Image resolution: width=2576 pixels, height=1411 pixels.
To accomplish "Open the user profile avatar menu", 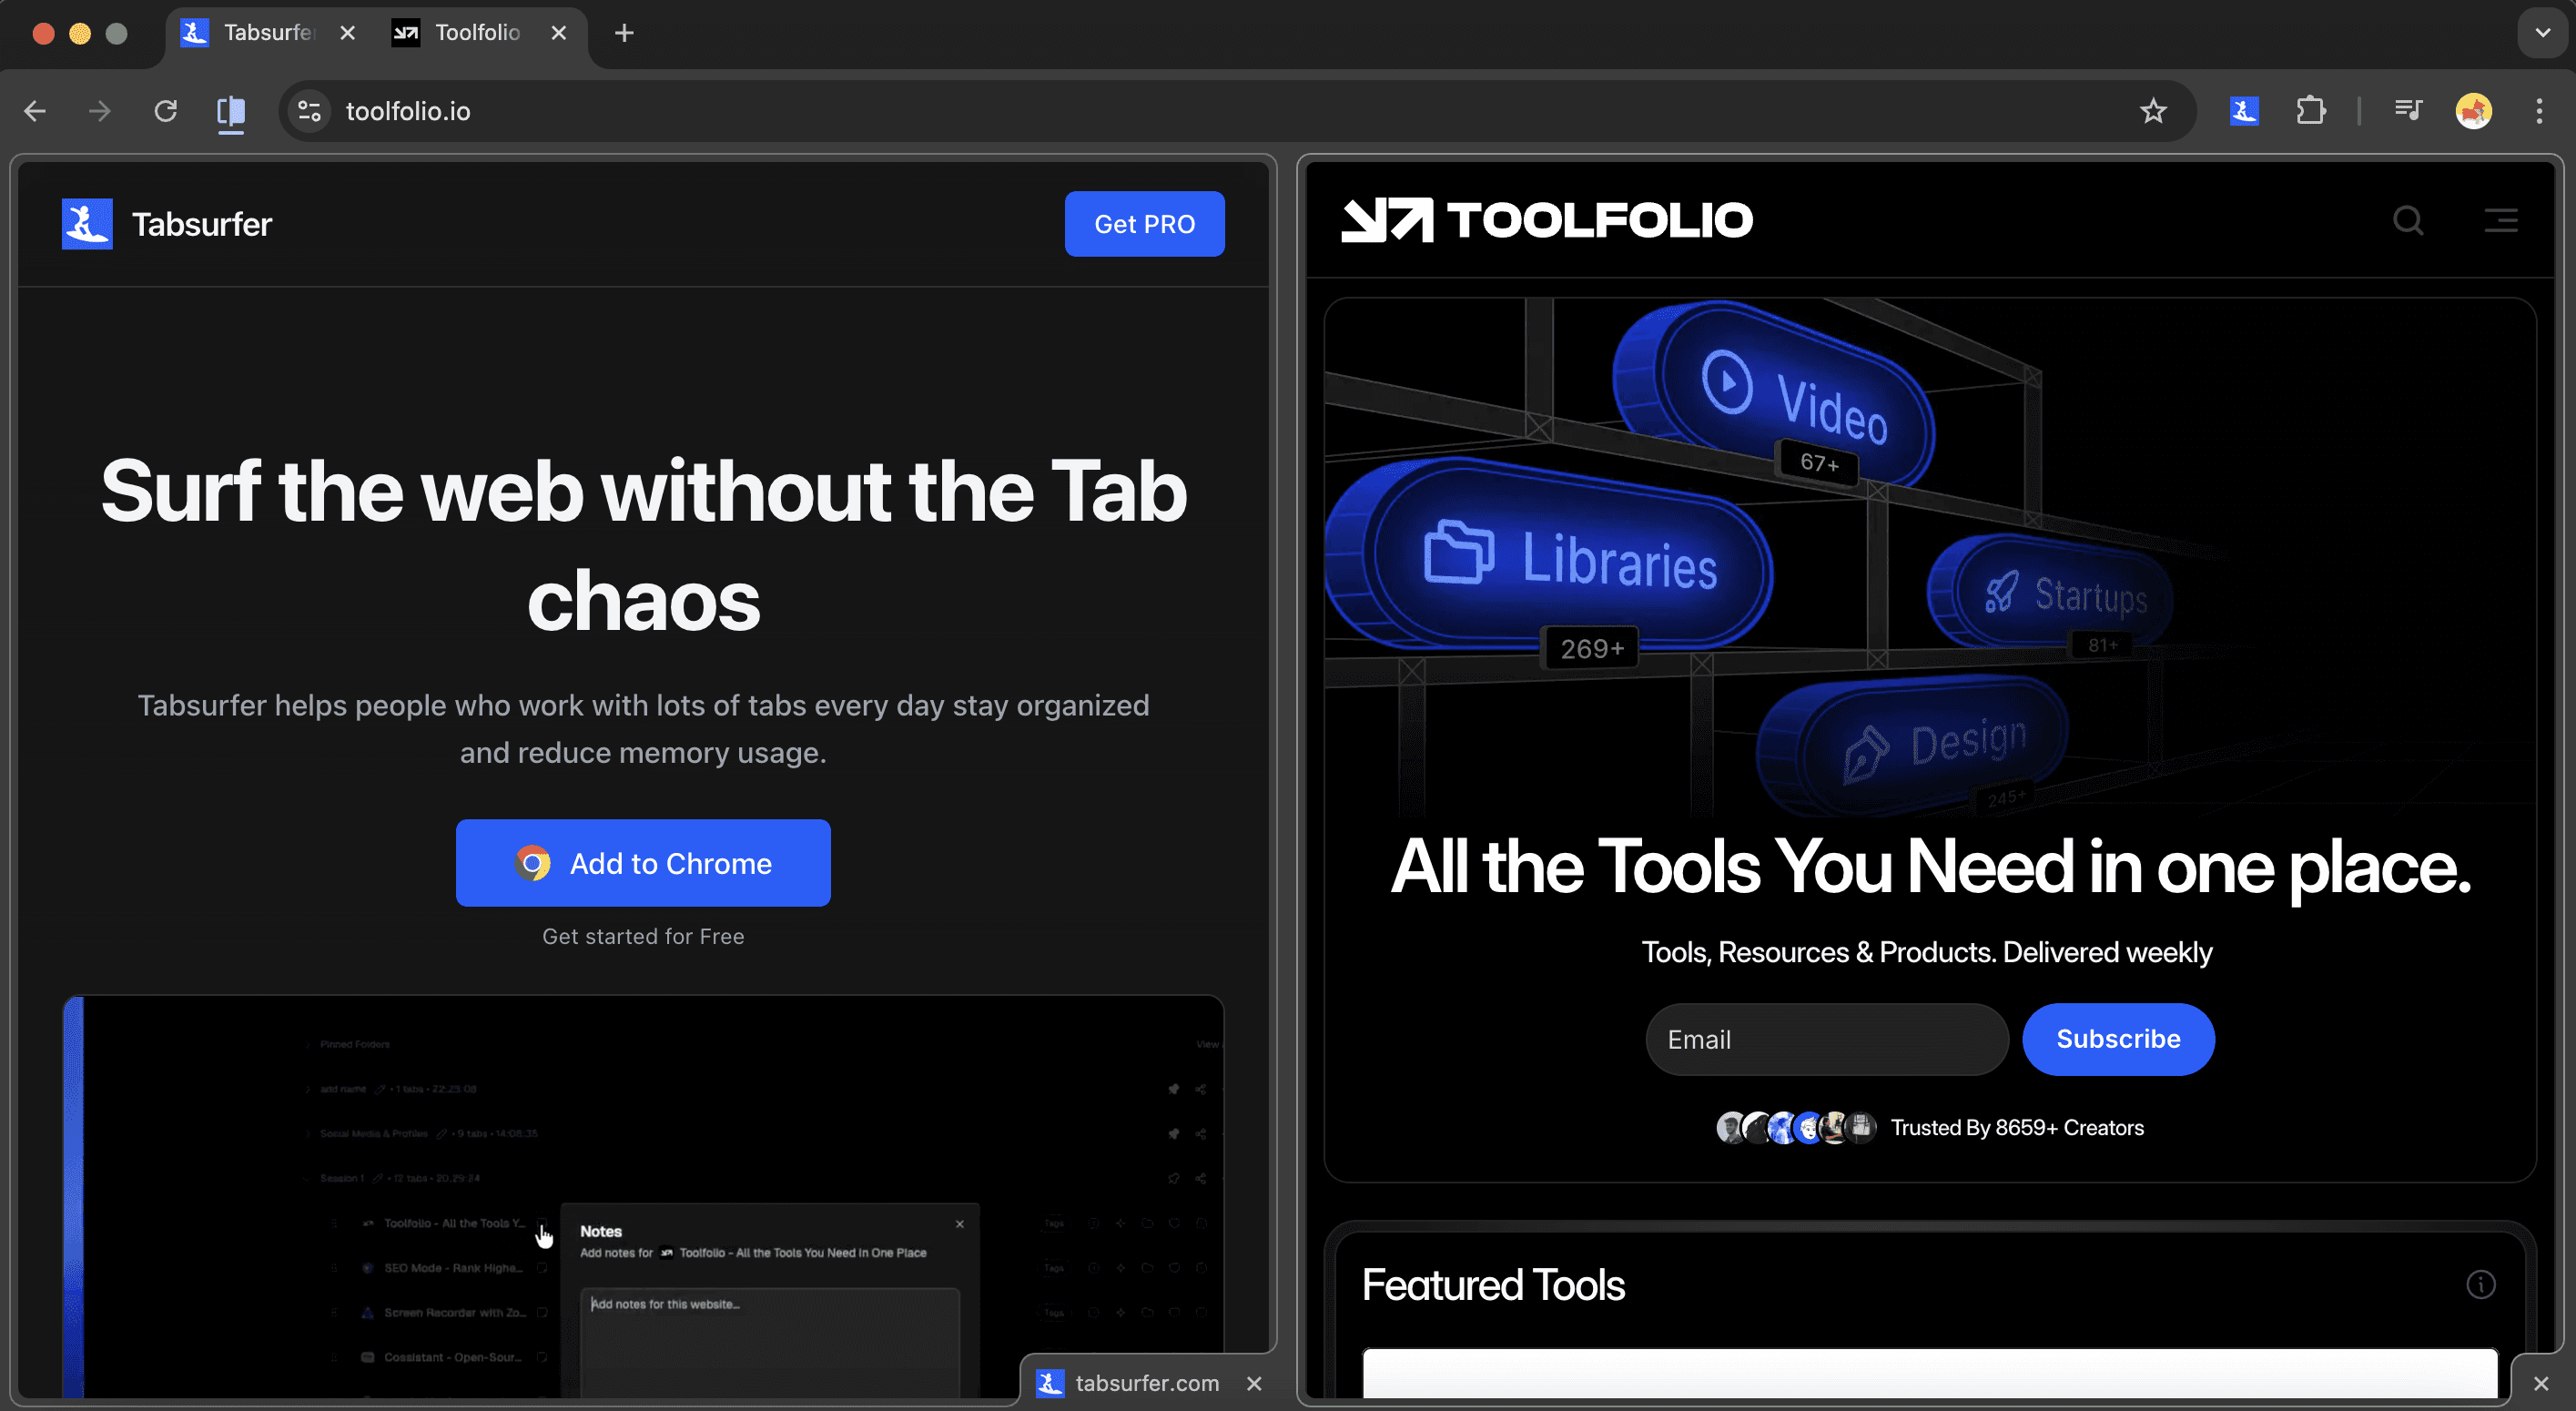I will (x=2473, y=111).
